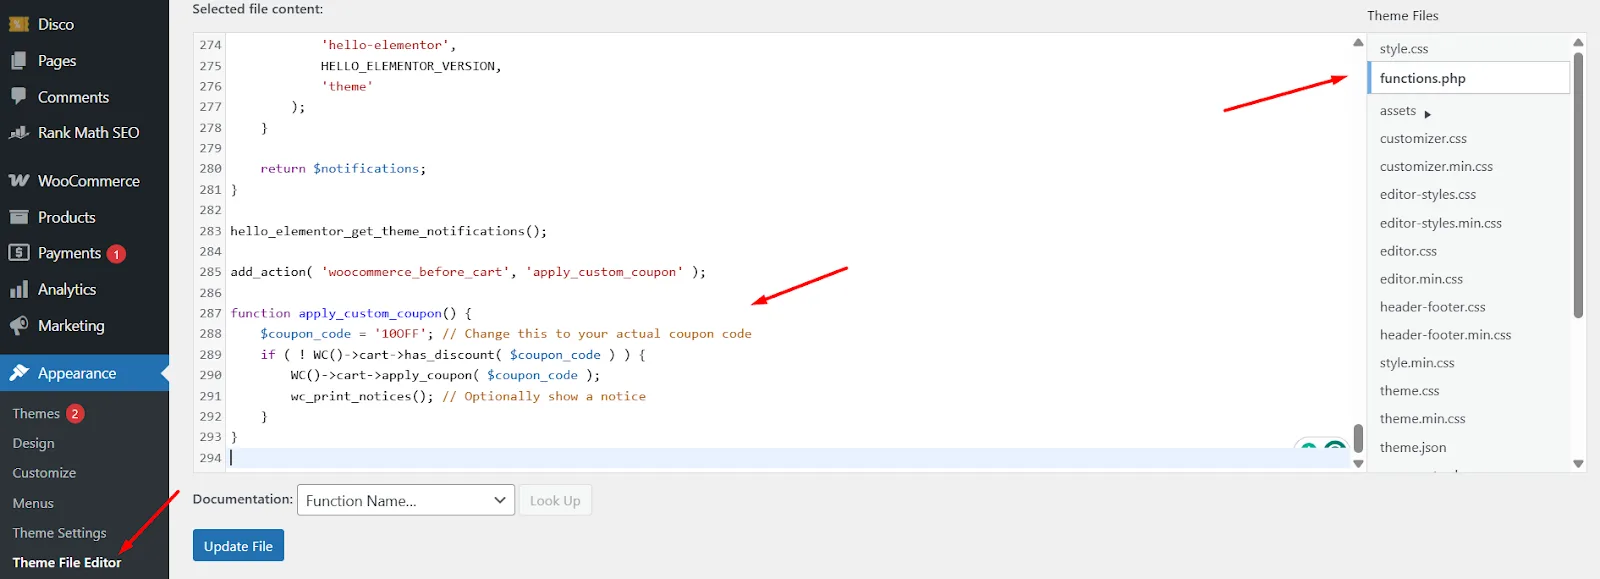Open style.css in Theme Files
The width and height of the screenshot is (1600, 579).
(1404, 49)
